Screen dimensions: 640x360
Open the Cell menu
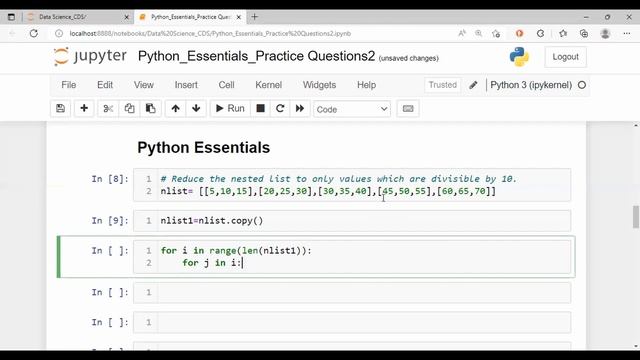pos(227,85)
